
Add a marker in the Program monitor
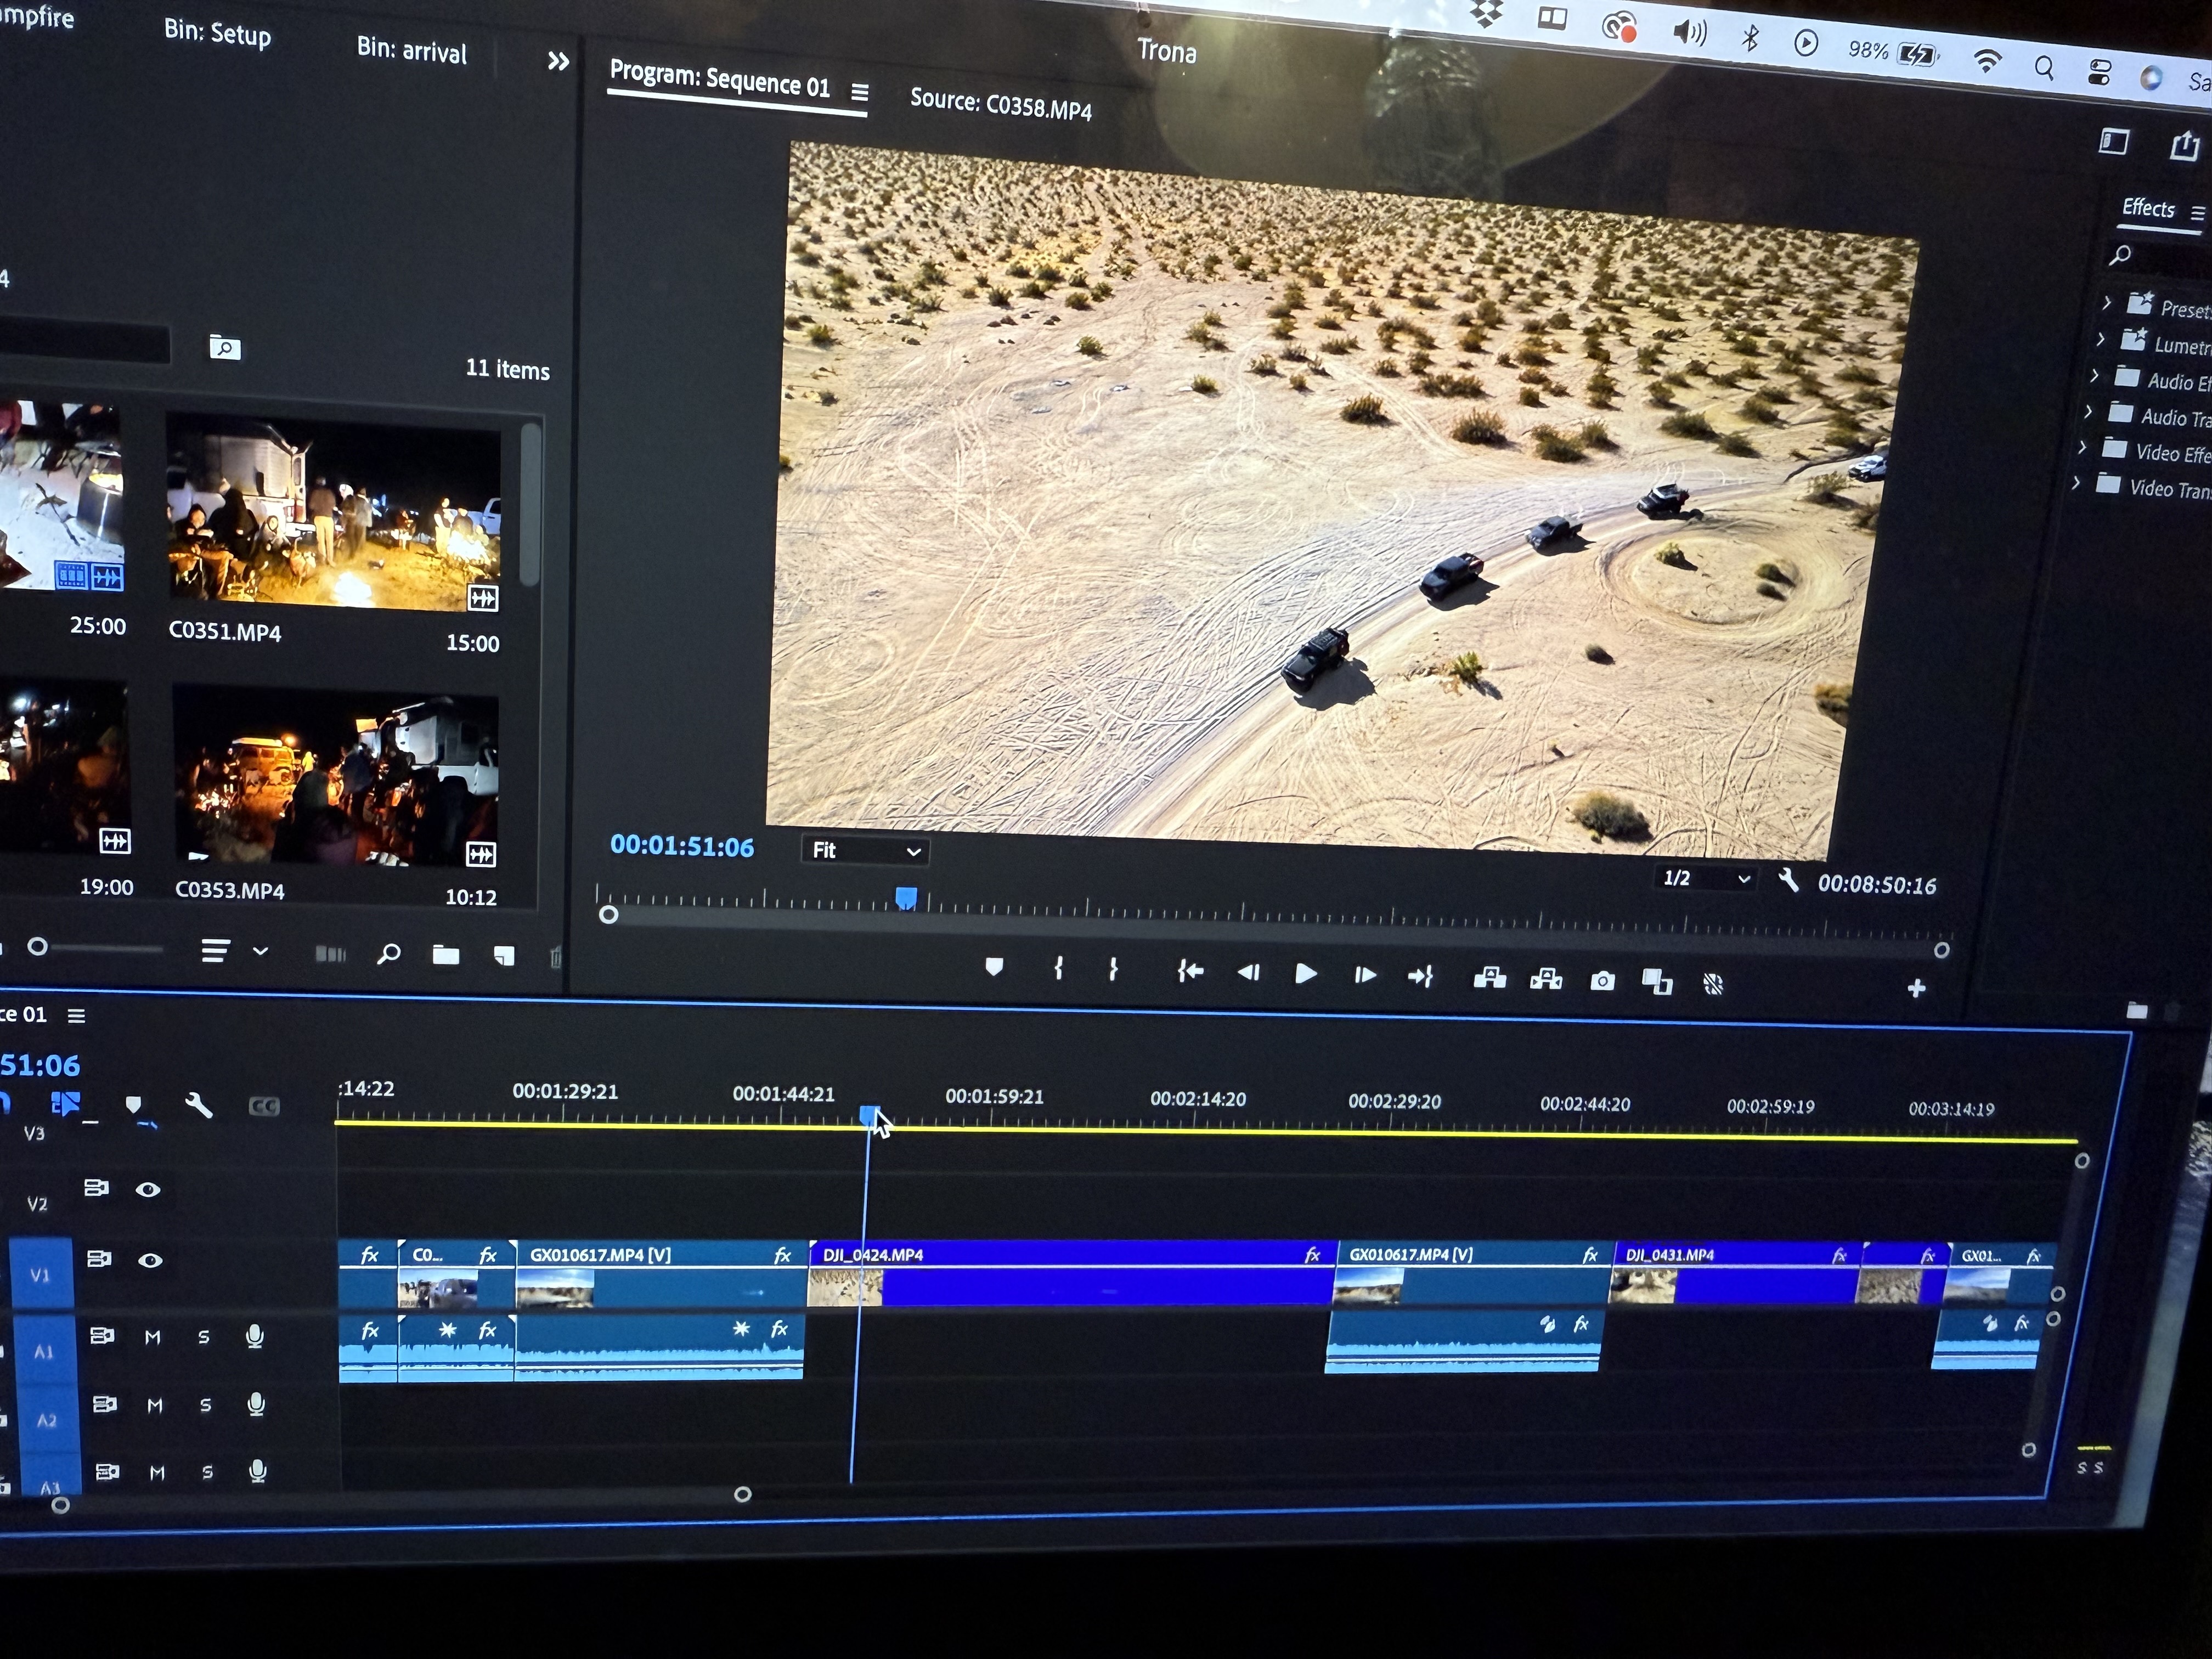[994, 967]
